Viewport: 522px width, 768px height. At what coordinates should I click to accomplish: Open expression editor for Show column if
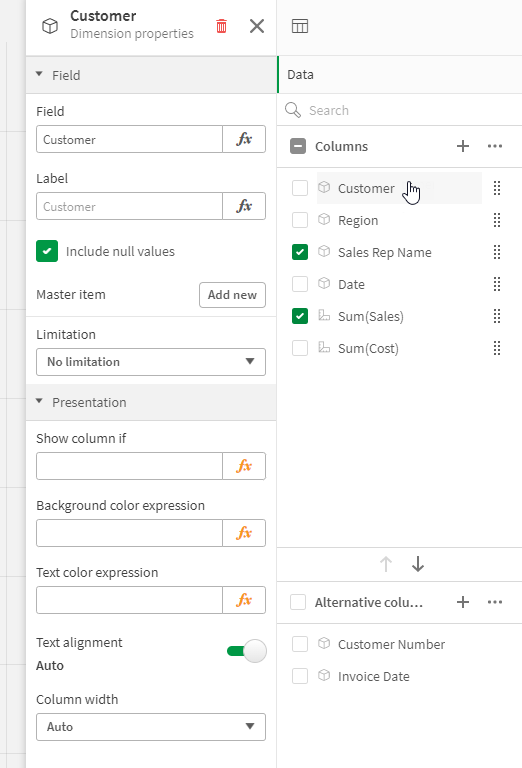point(244,466)
